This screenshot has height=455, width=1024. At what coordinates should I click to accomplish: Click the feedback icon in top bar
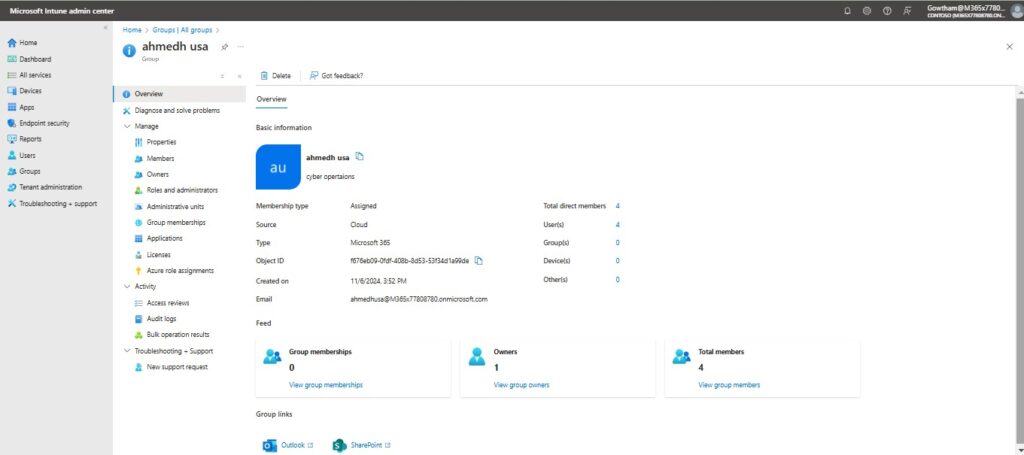[x=907, y=11]
